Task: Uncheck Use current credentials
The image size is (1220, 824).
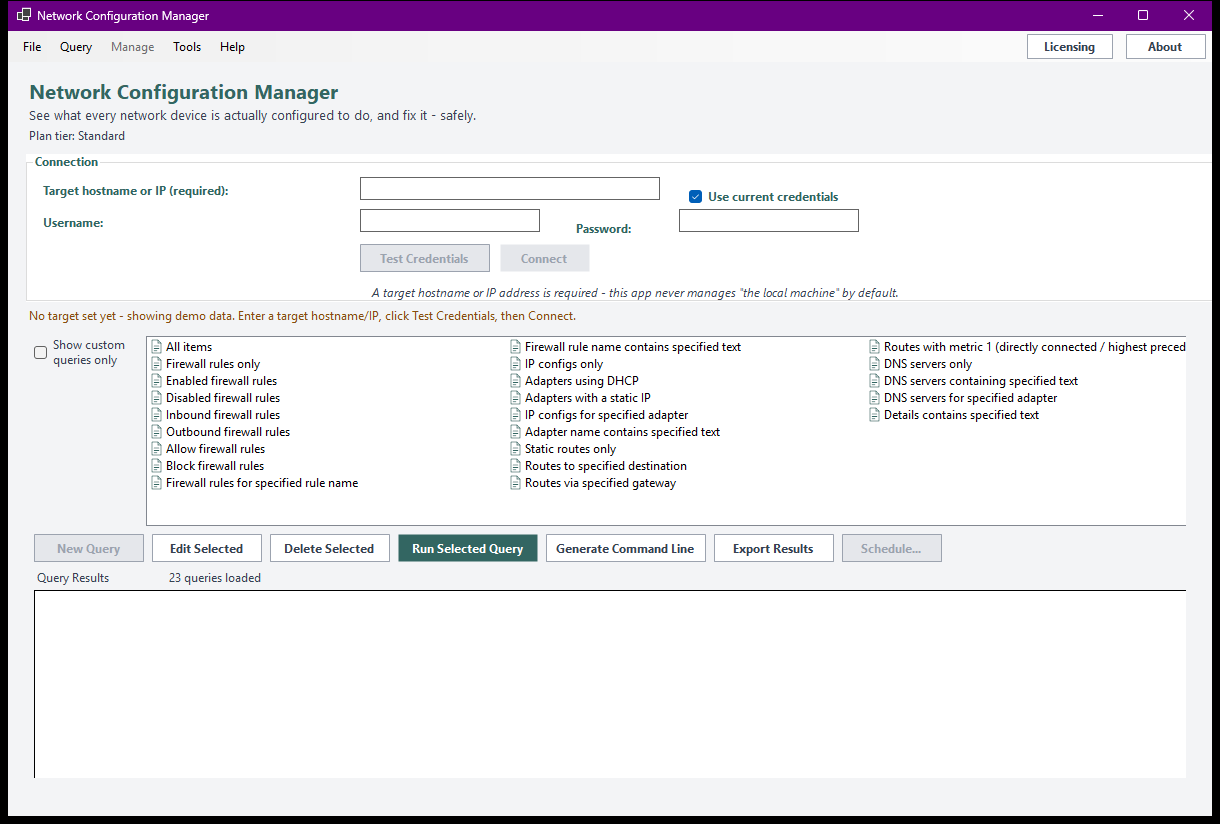Action: pyautogui.click(x=696, y=197)
